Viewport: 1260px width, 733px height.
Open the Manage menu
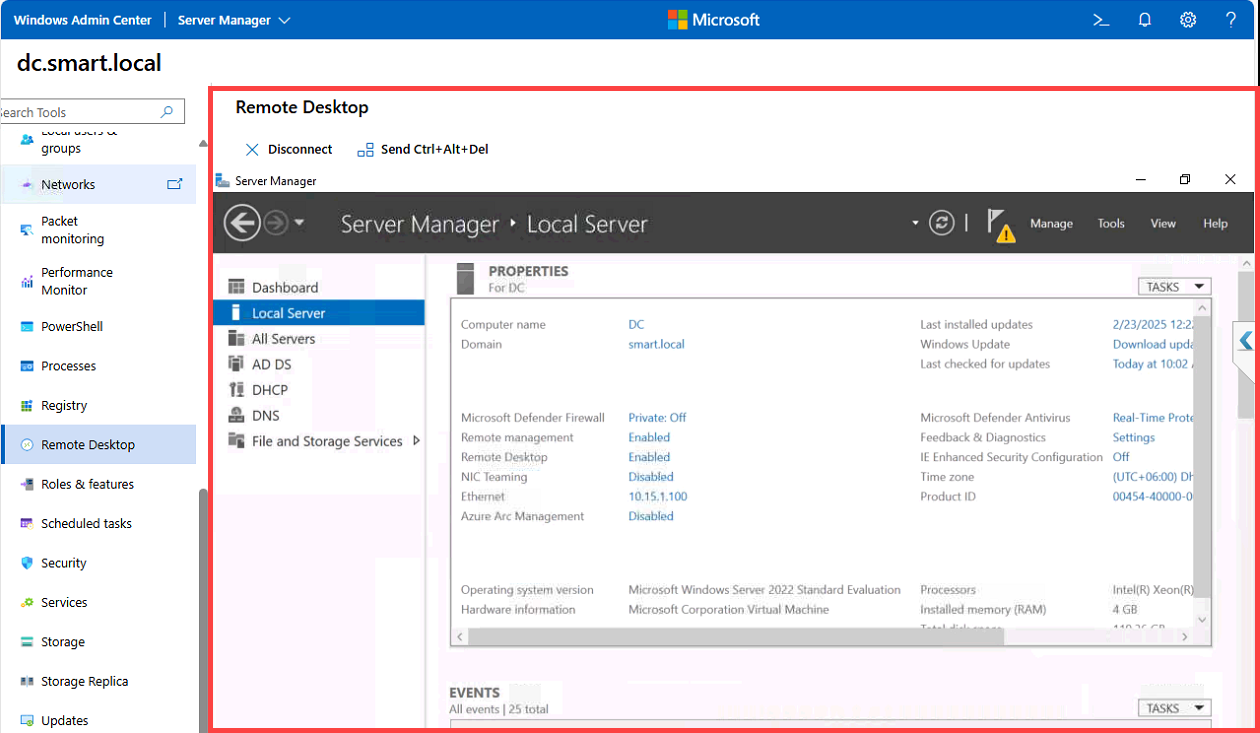(1051, 224)
